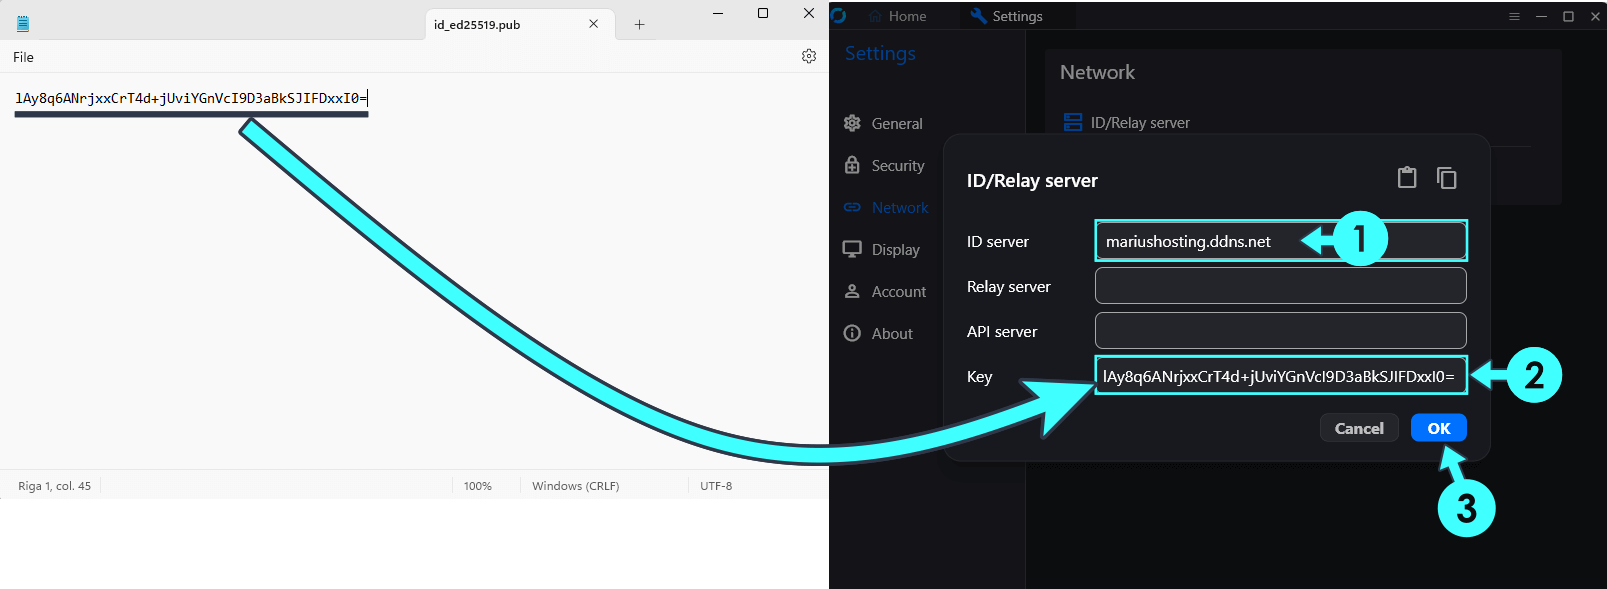The width and height of the screenshot is (1607, 589).
Task: Click ID/Relay server row in Network panel
Action: [x=1295, y=123]
